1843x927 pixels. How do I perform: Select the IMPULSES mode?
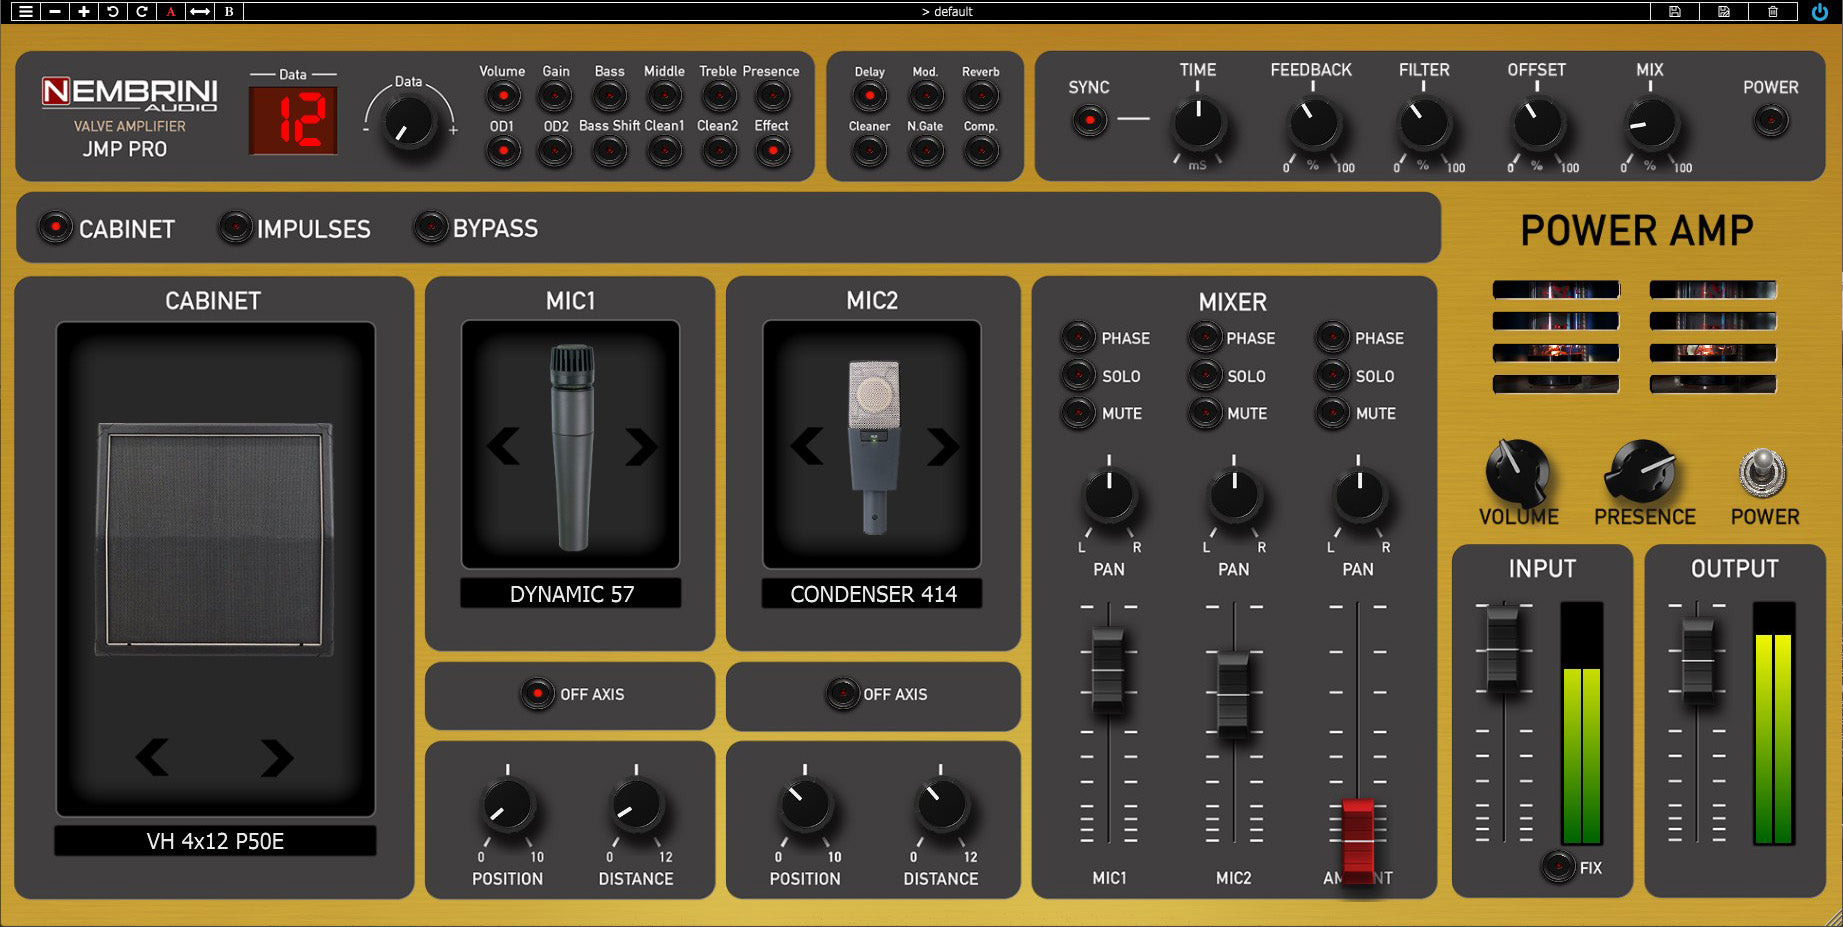[x=236, y=228]
